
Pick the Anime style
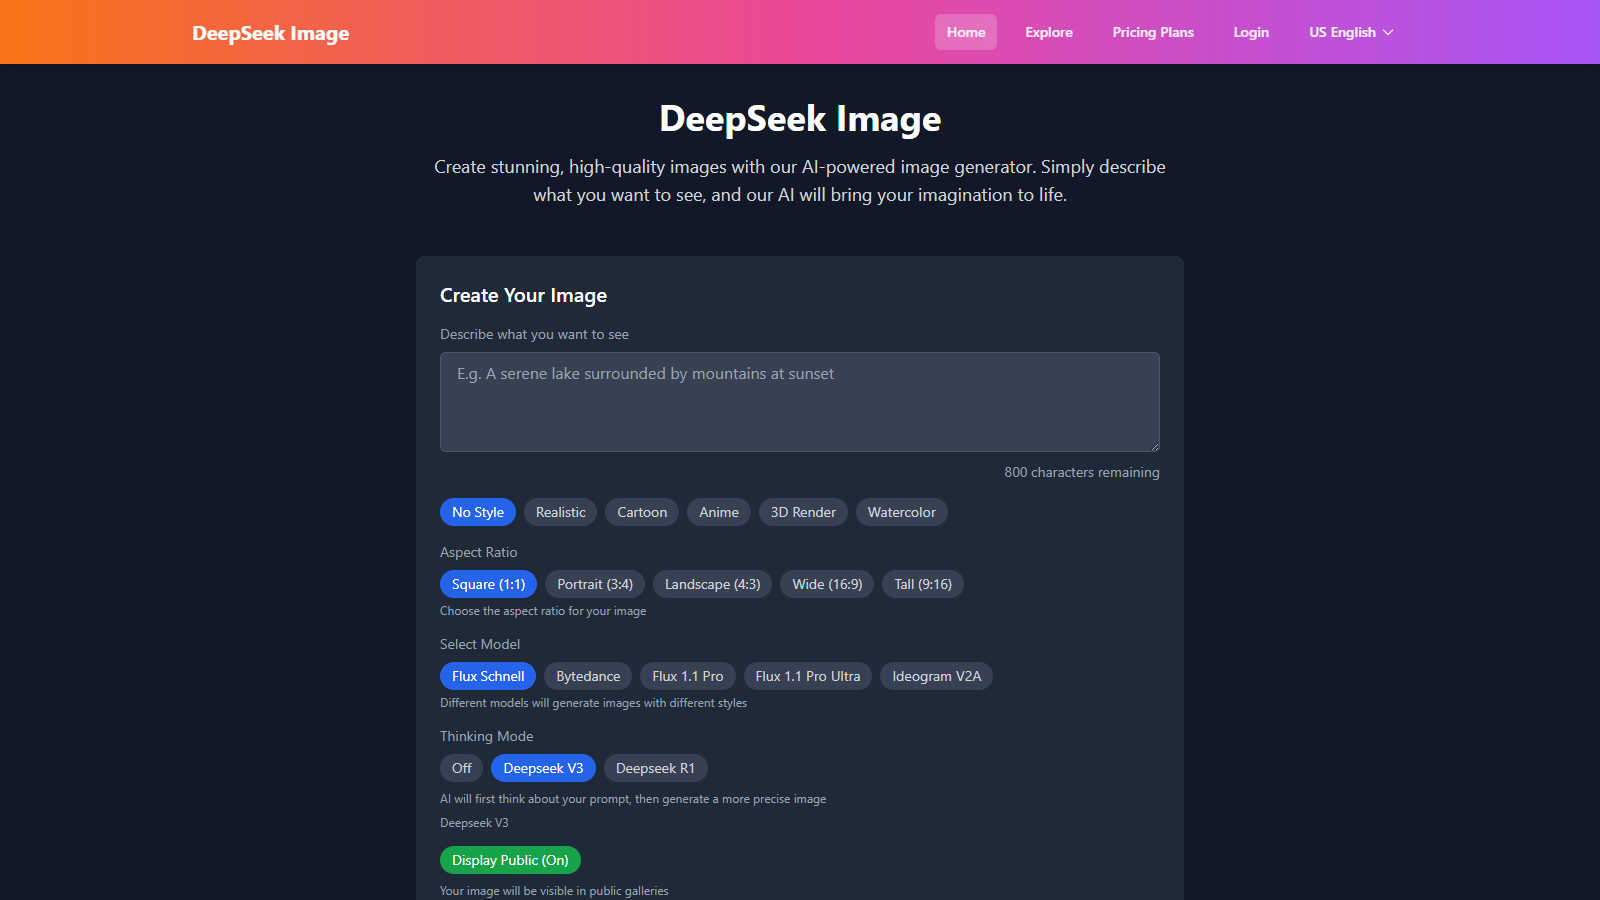click(x=719, y=512)
